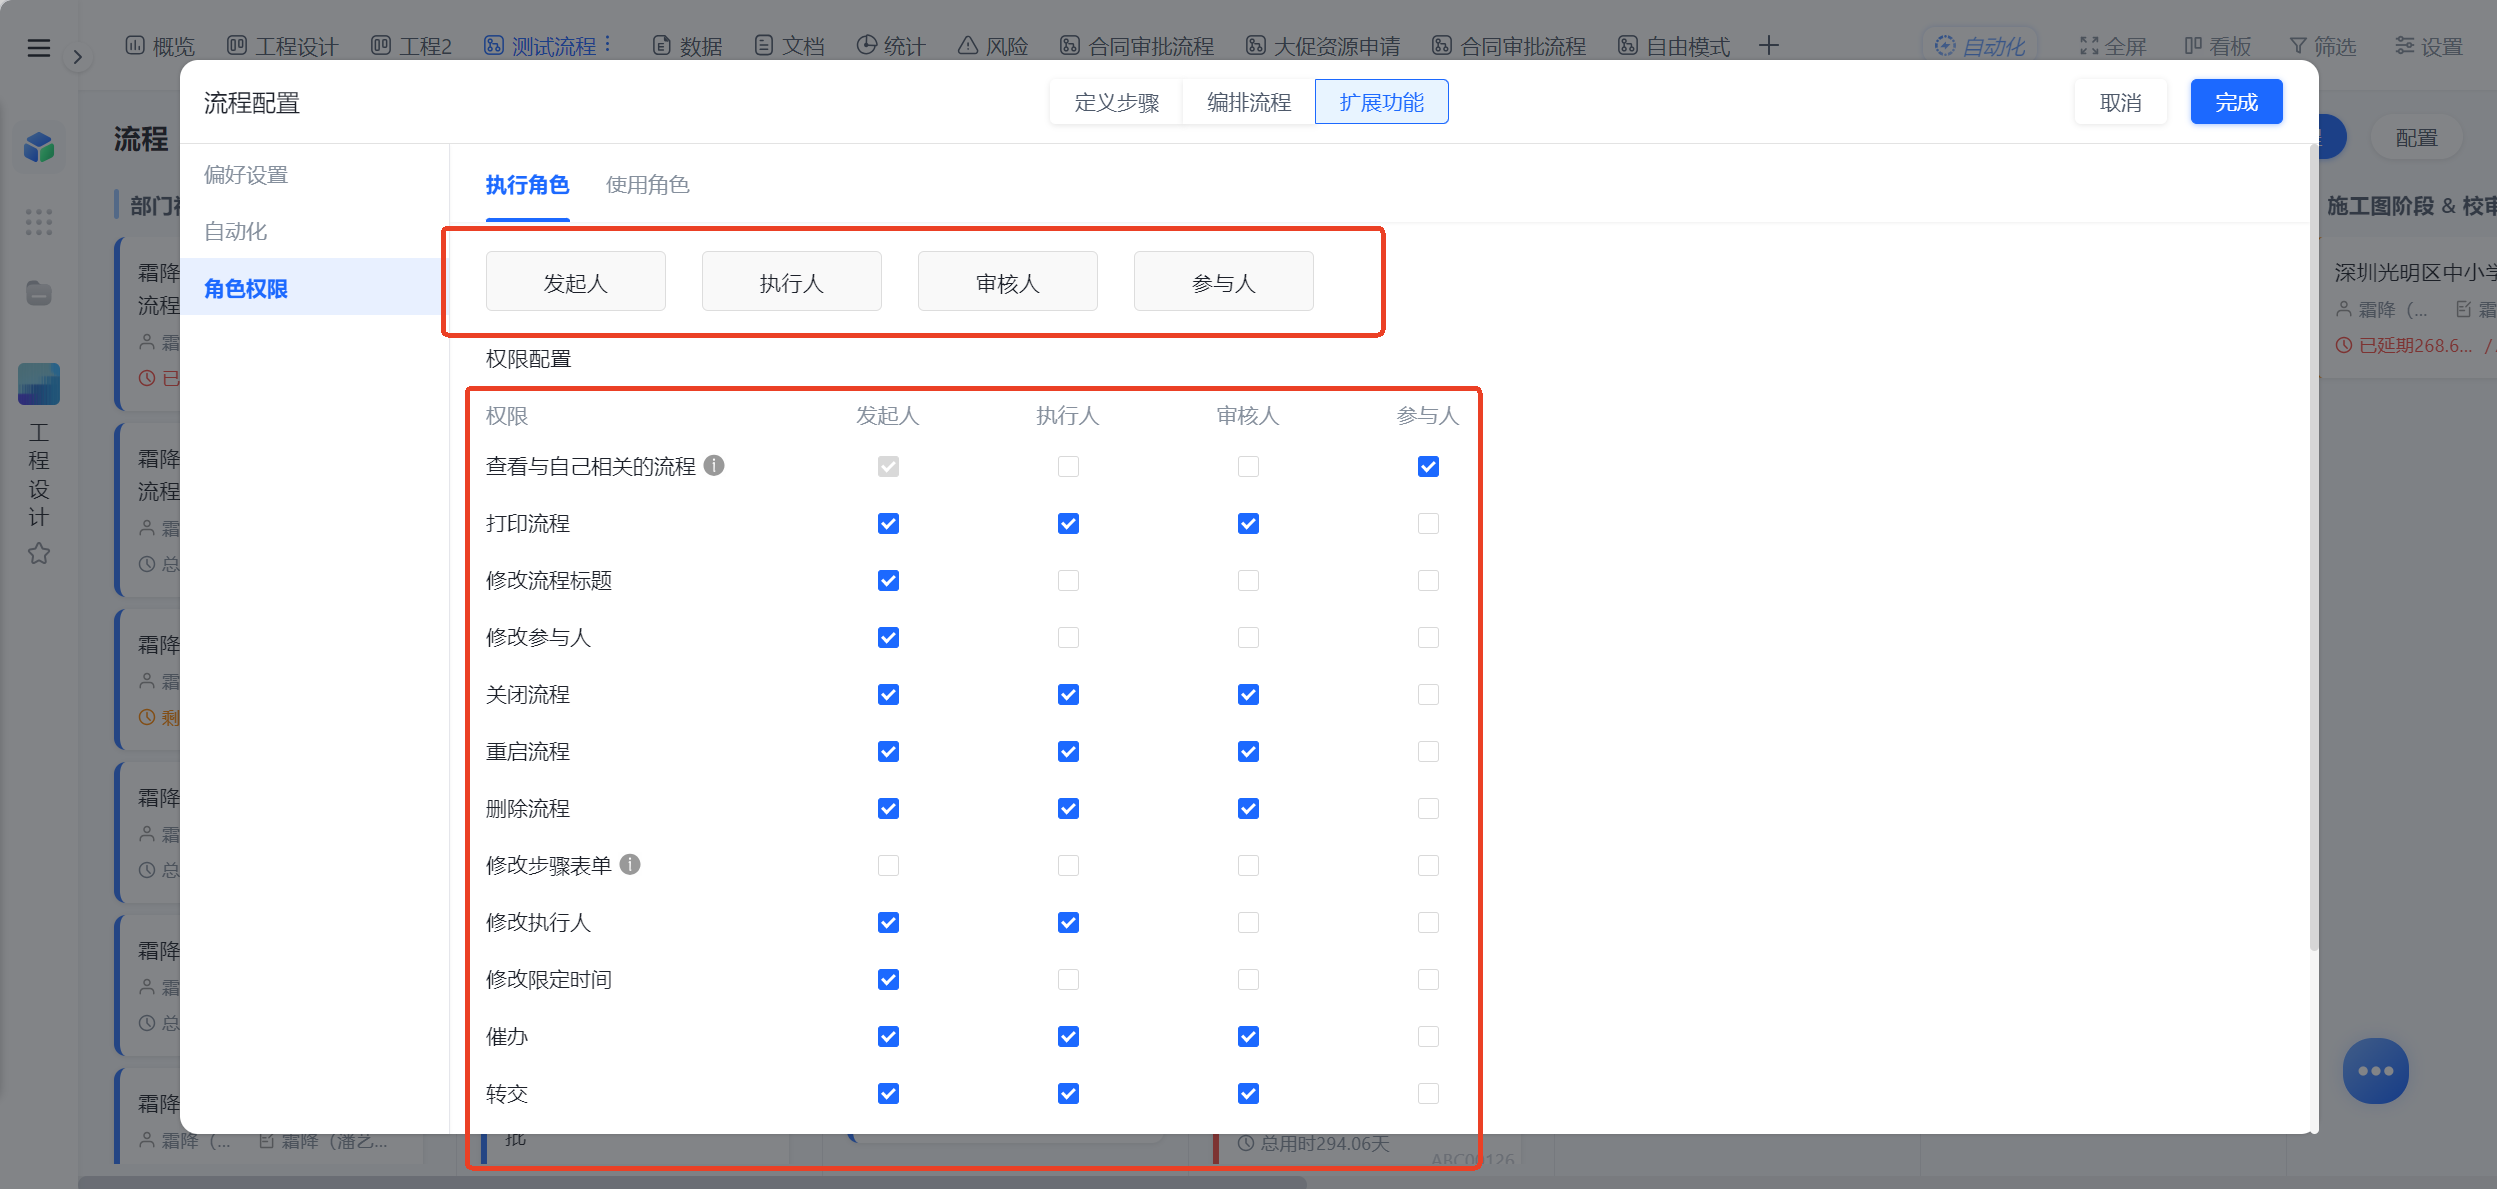Switch to the 工程设计 tab
The image size is (2497, 1189).
[x=283, y=46]
